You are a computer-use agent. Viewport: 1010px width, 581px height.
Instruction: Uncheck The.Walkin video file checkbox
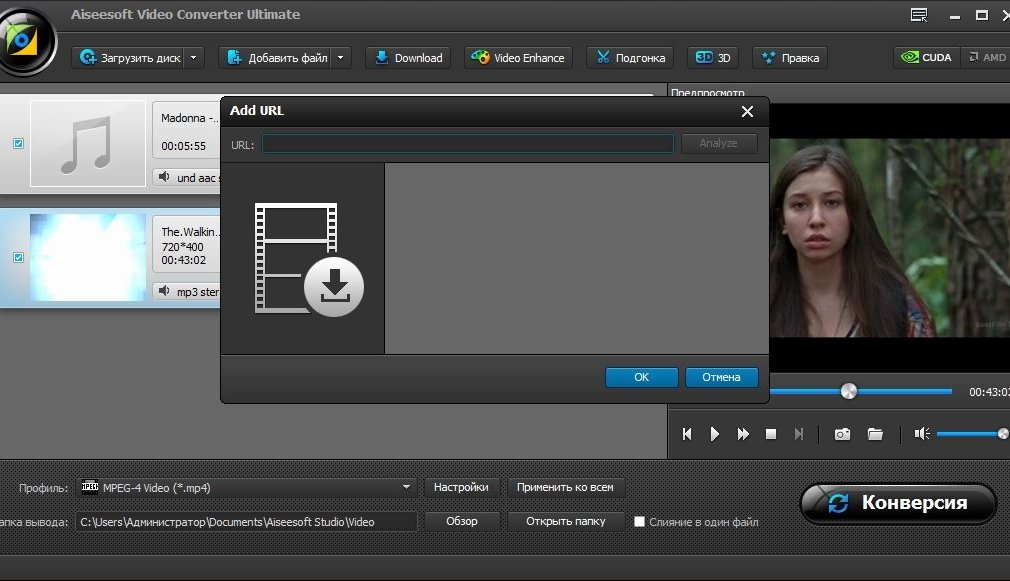point(19,258)
